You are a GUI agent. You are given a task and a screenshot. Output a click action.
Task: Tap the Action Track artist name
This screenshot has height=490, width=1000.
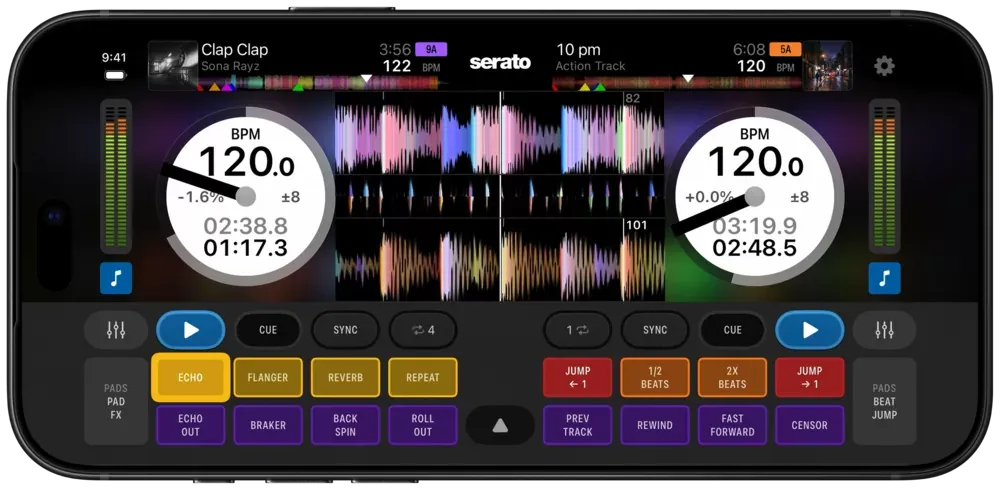coord(591,66)
